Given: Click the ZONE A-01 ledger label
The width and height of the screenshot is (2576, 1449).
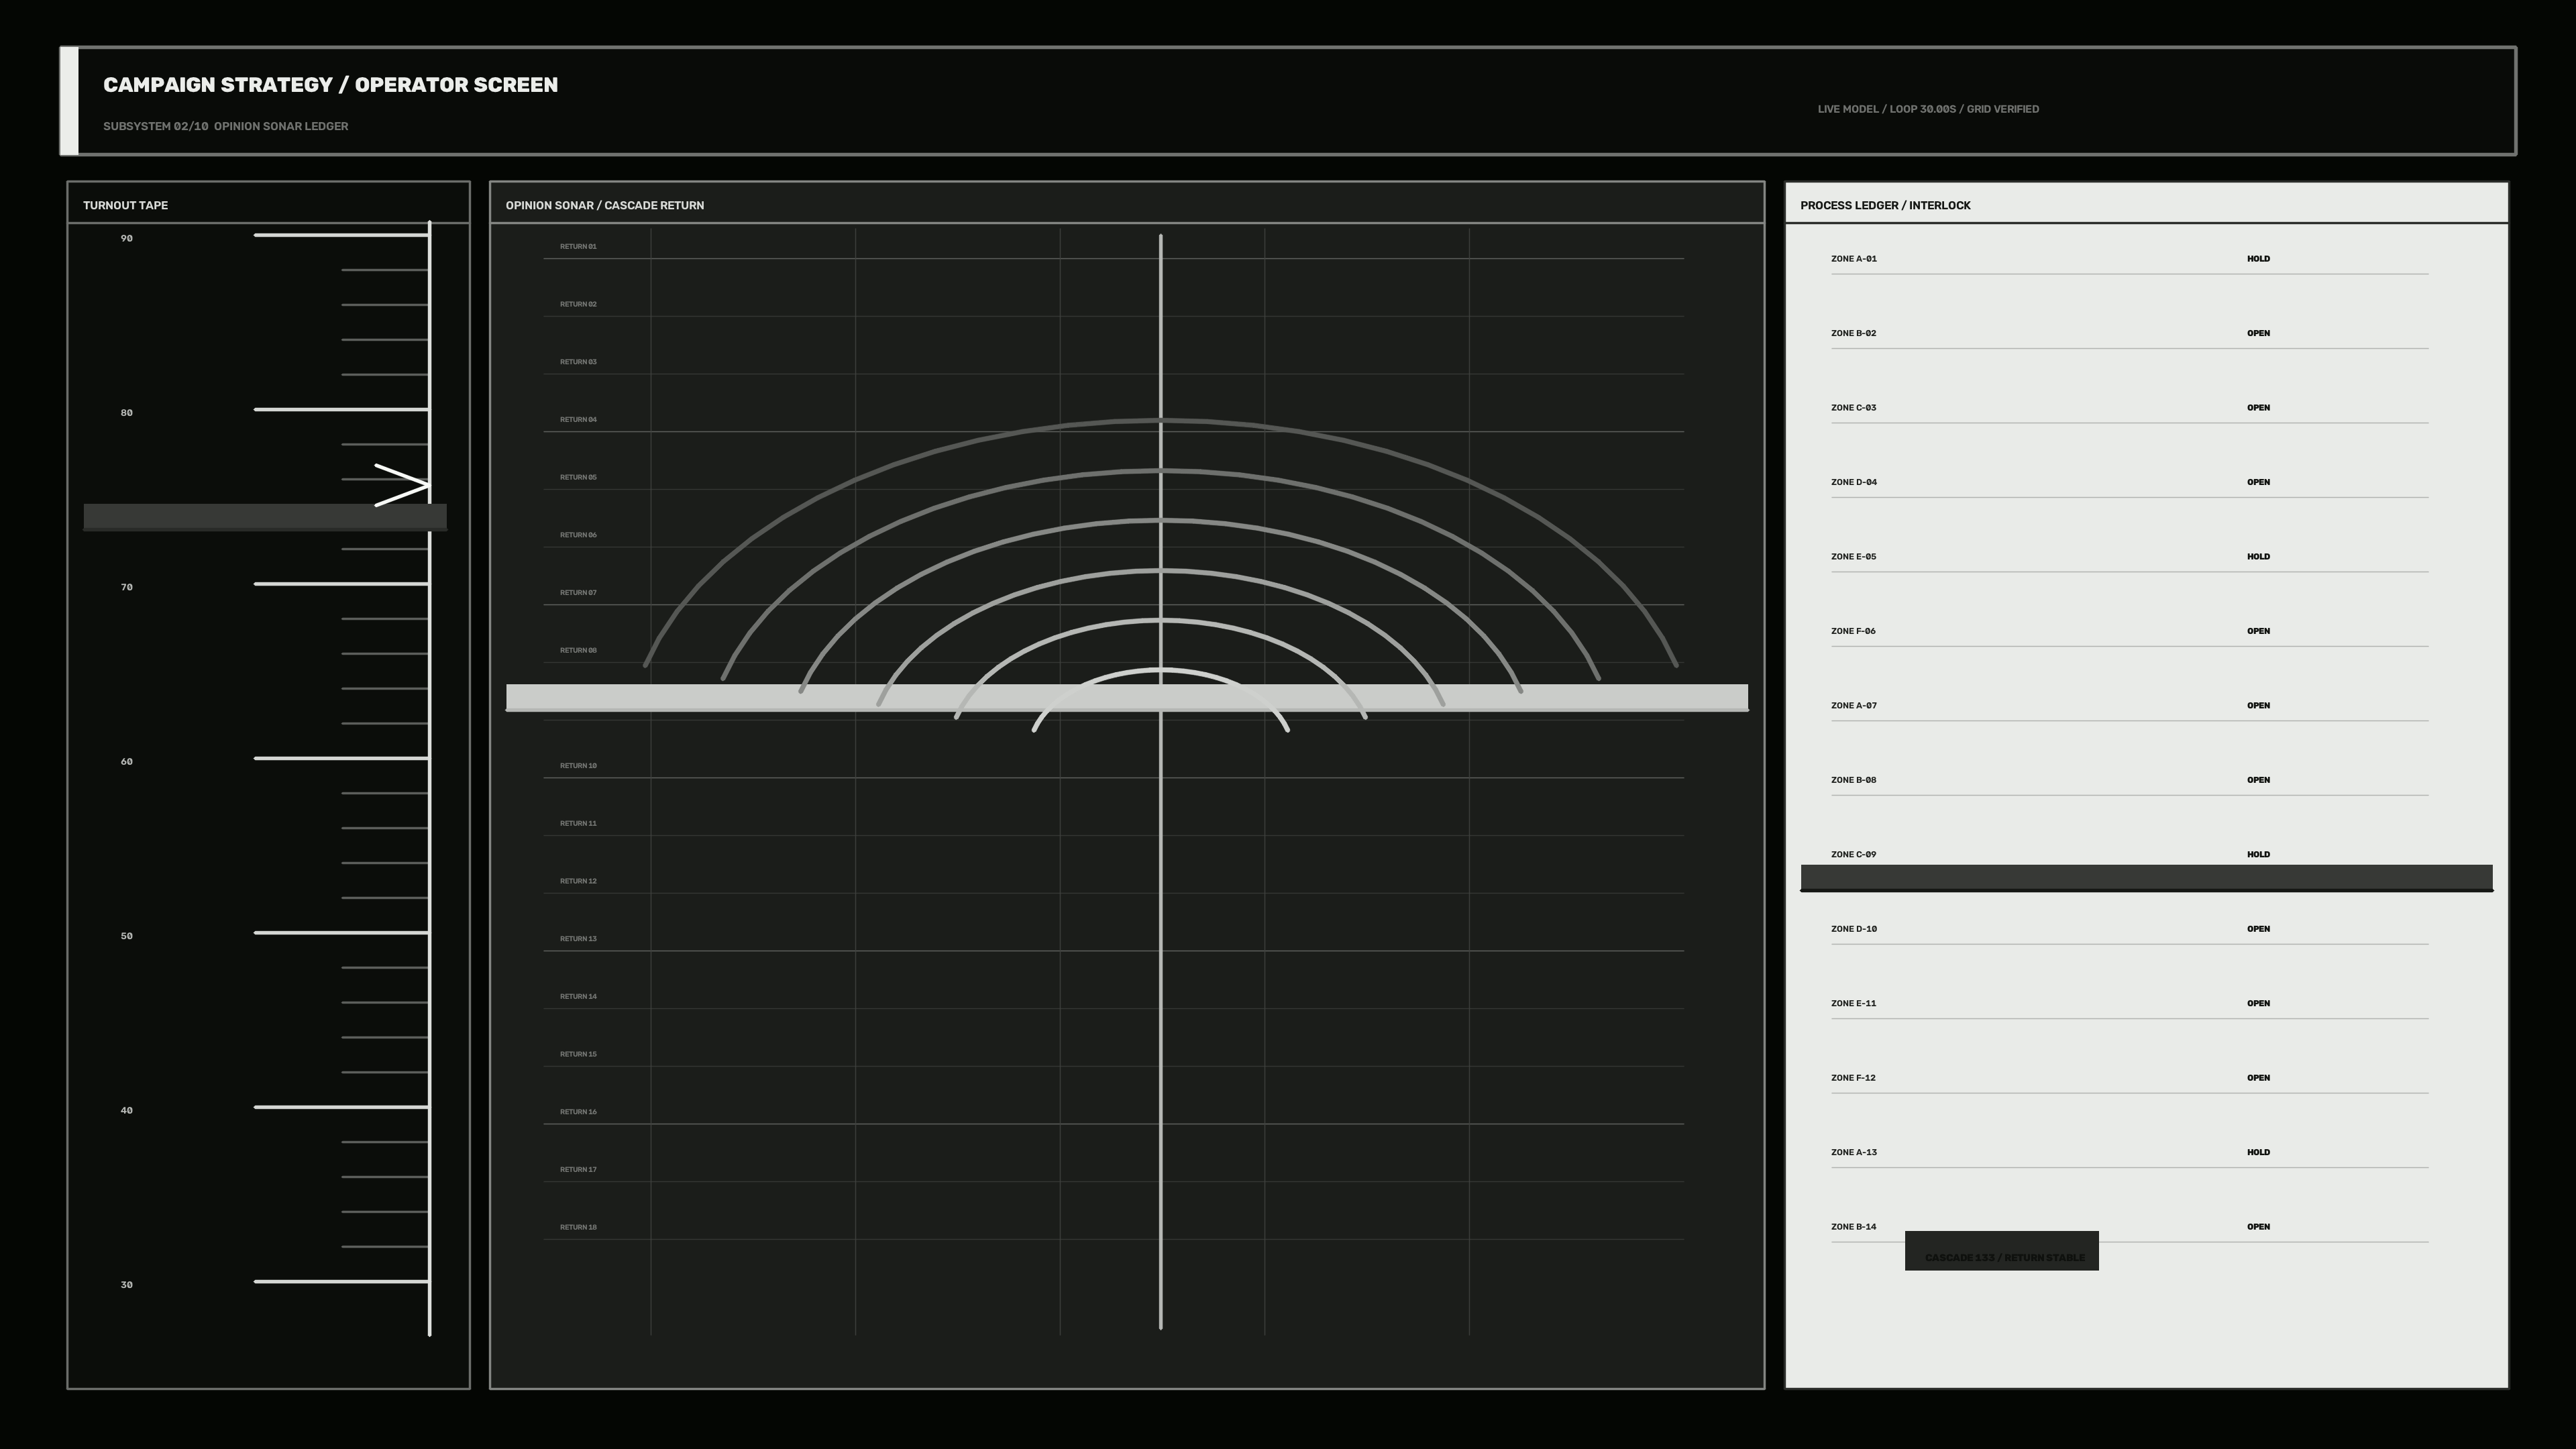Looking at the screenshot, I should click(x=1854, y=259).
